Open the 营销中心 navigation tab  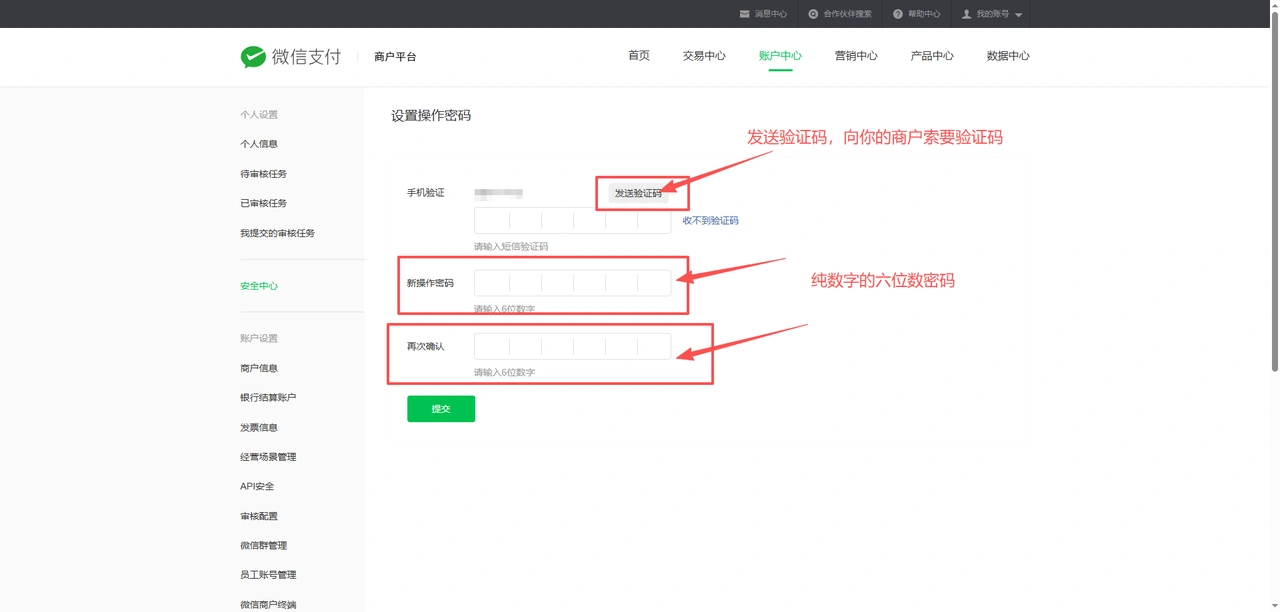click(856, 56)
